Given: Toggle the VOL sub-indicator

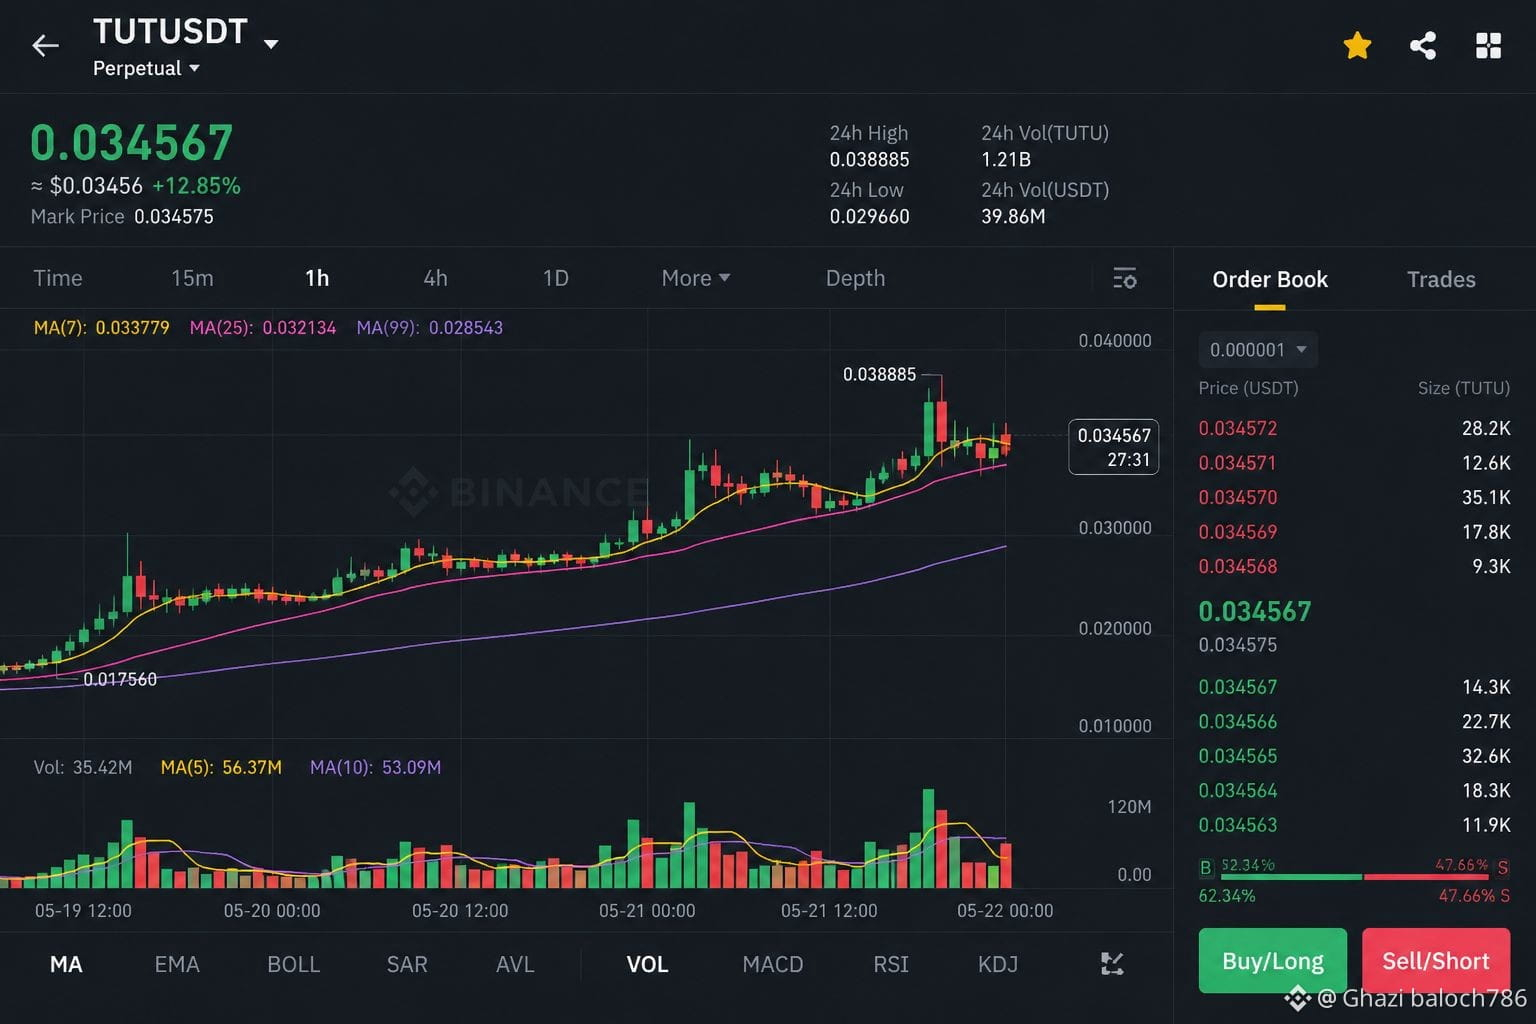Looking at the screenshot, I should point(647,964).
